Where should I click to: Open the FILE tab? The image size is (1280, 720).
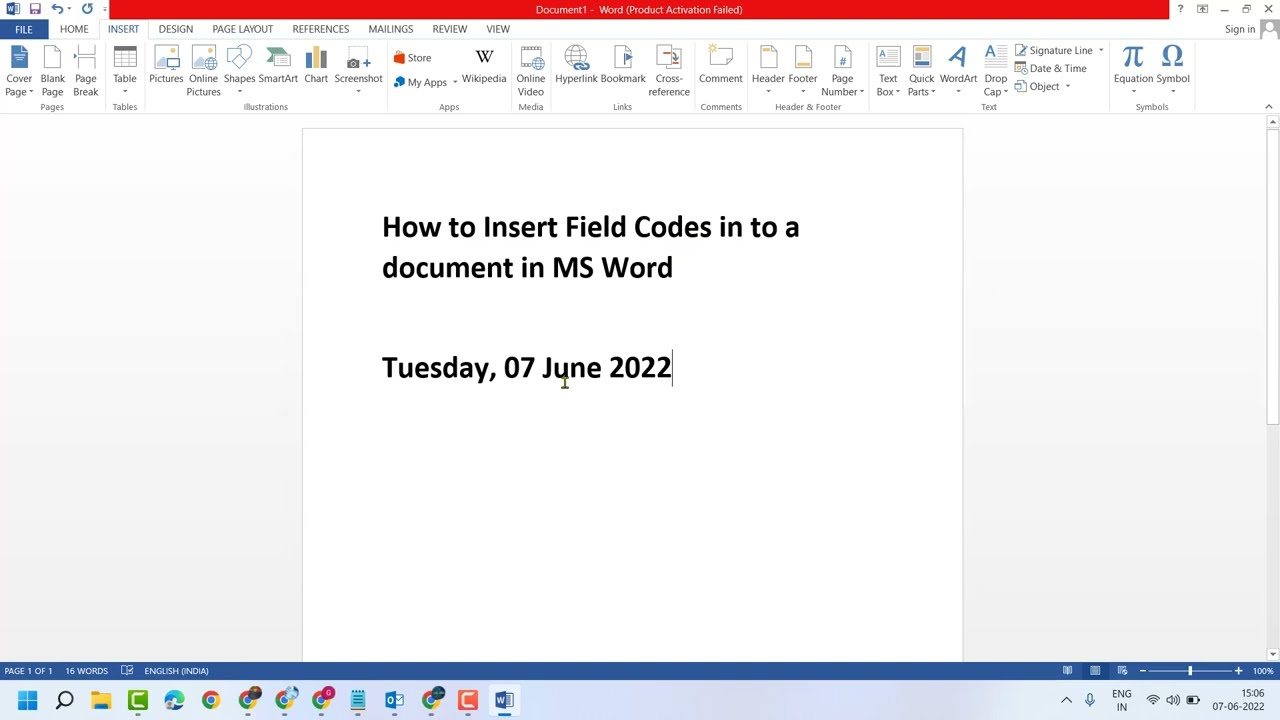23,29
